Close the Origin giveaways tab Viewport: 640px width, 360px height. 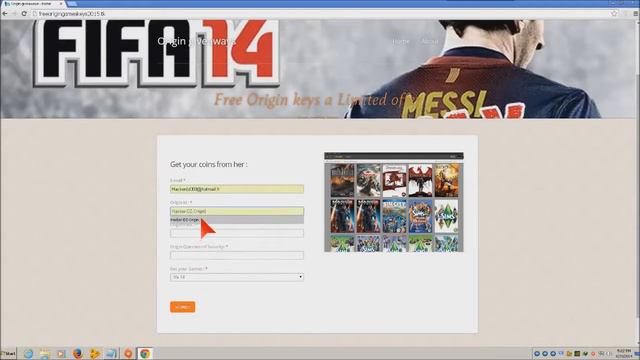point(61,4)
